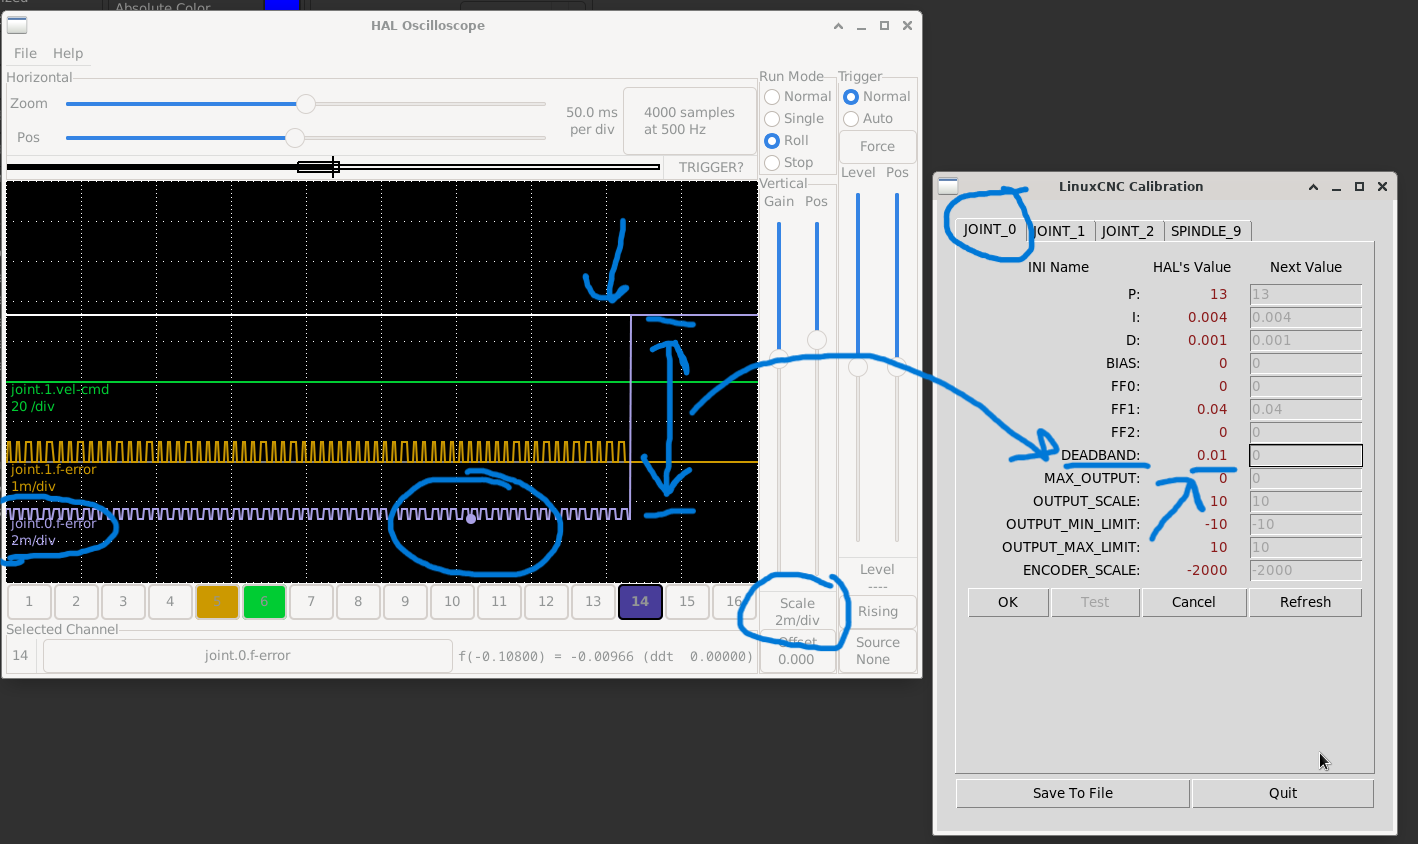This screenshot has width=1418, height=844.
Task: Click the horizontal Zoom slider handle
Action: pyautogui.click(x=306, y=104)
